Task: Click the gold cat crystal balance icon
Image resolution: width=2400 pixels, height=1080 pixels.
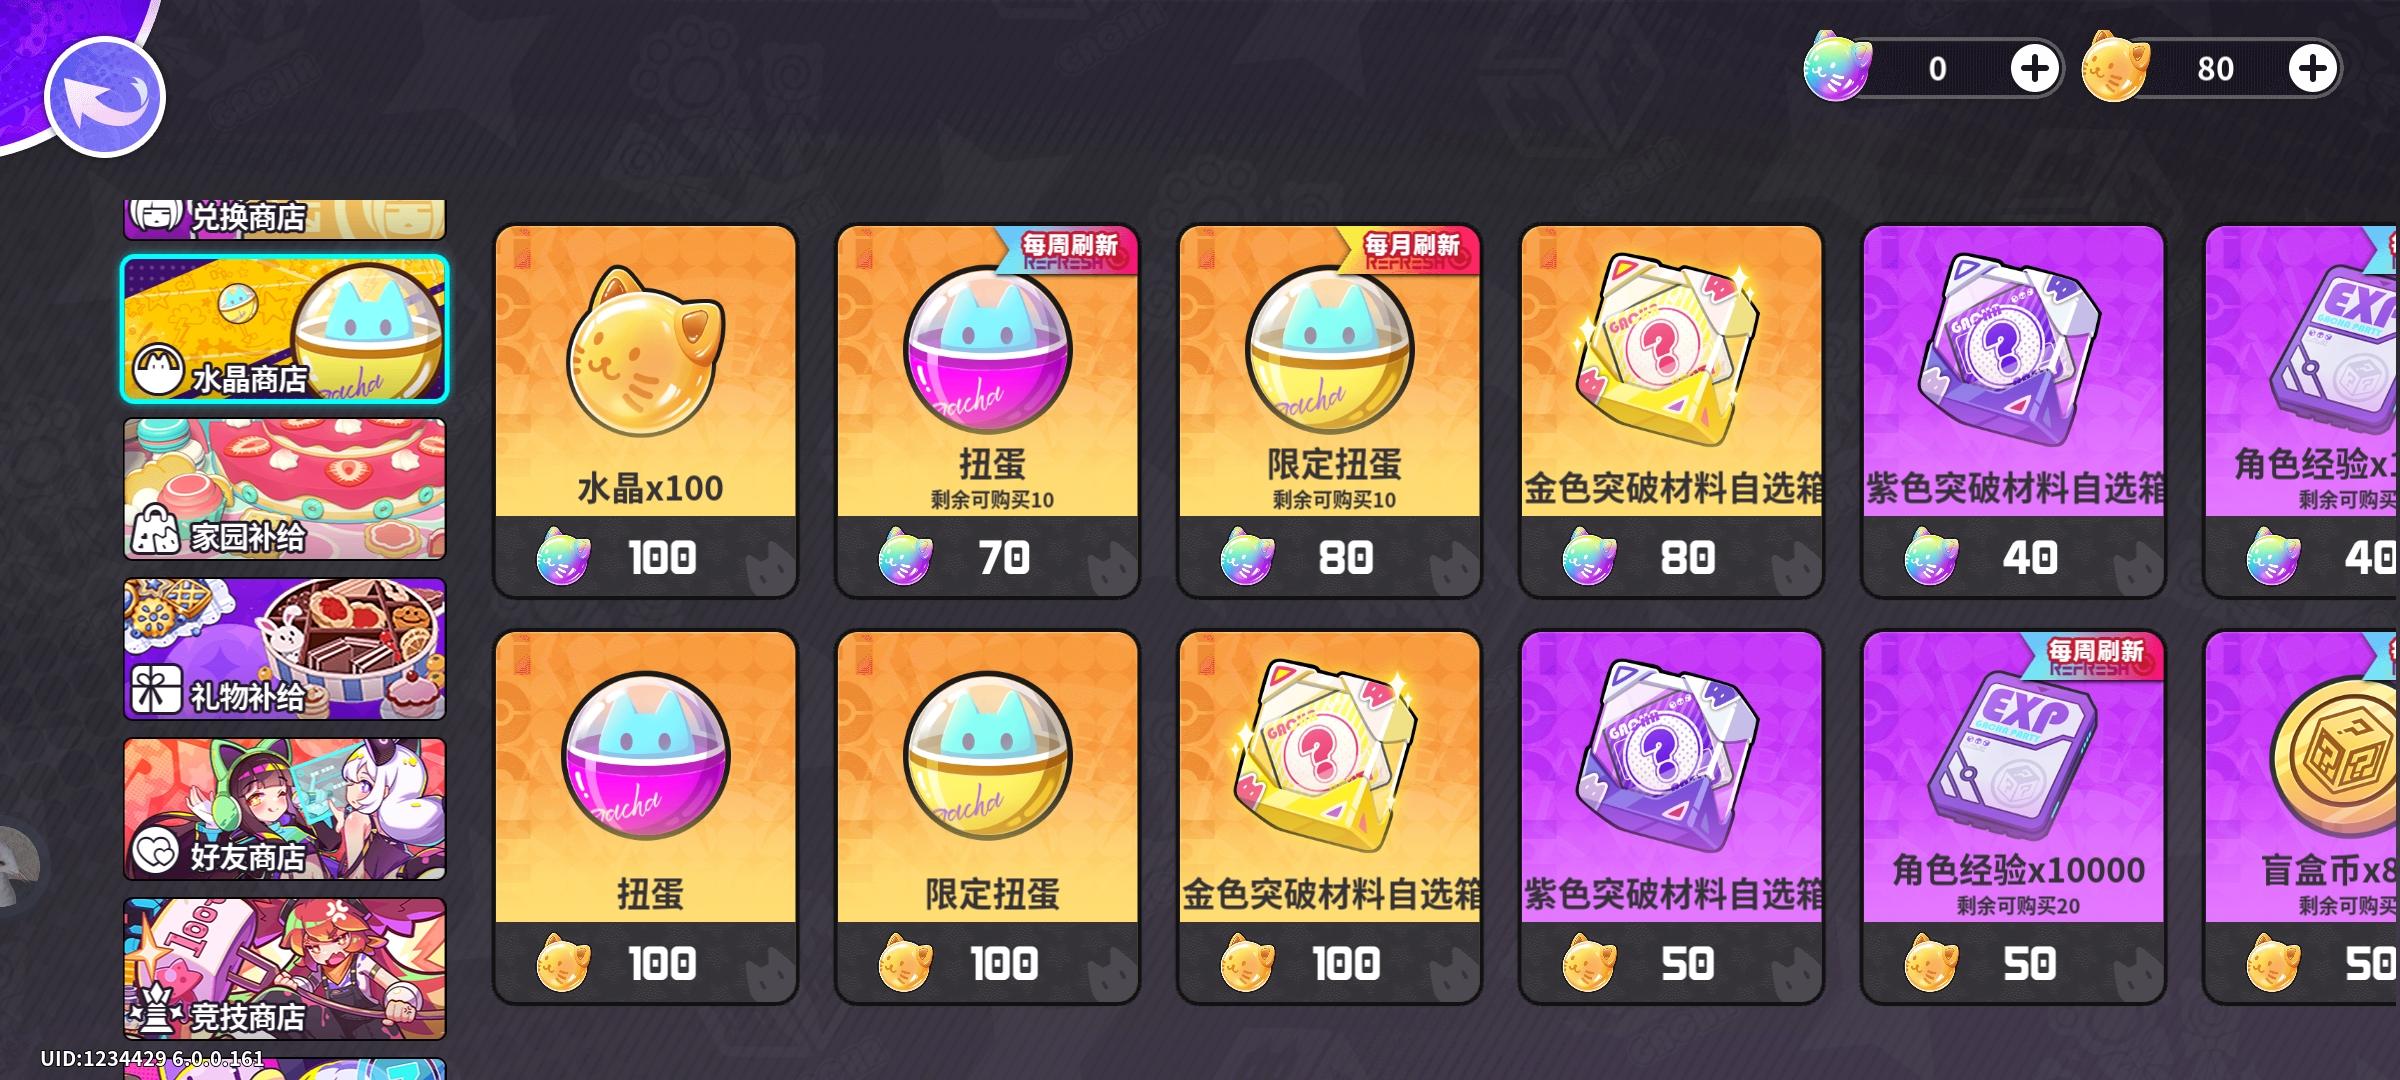Action: coord(2115,67)
